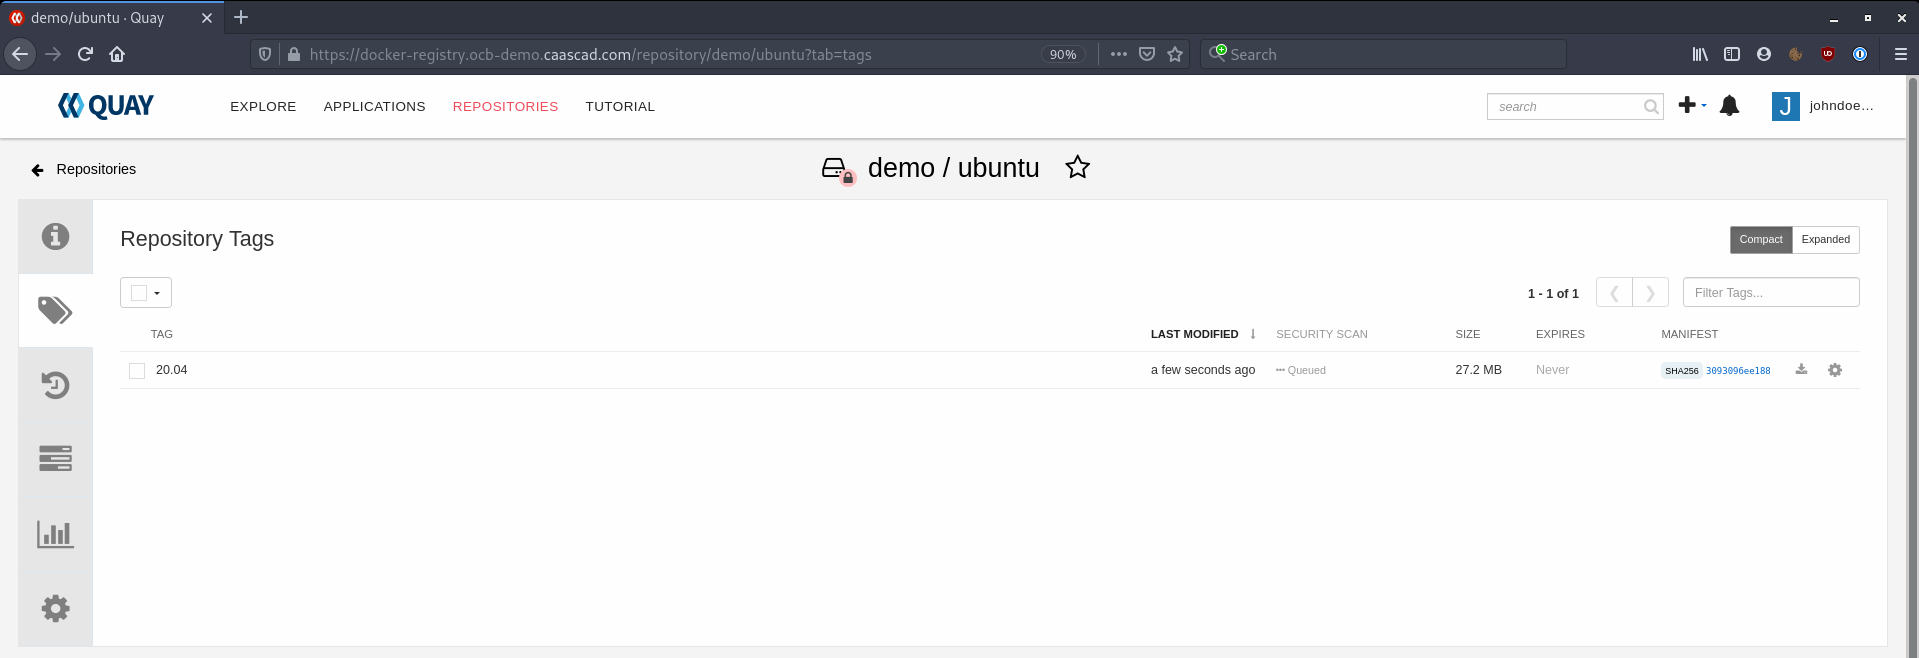1919x658 pixels.
Task: Open the tag history sidebar tab
Action: (55, 385)
